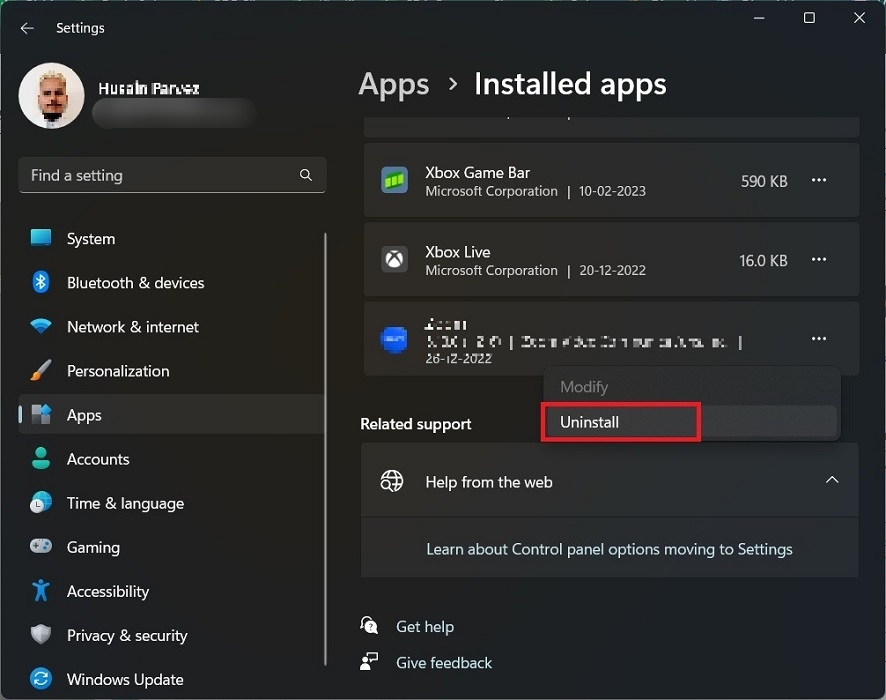Viewport: 886px width, 700px height.
Task: Click the back arrow to return
Action: (27, 28)
